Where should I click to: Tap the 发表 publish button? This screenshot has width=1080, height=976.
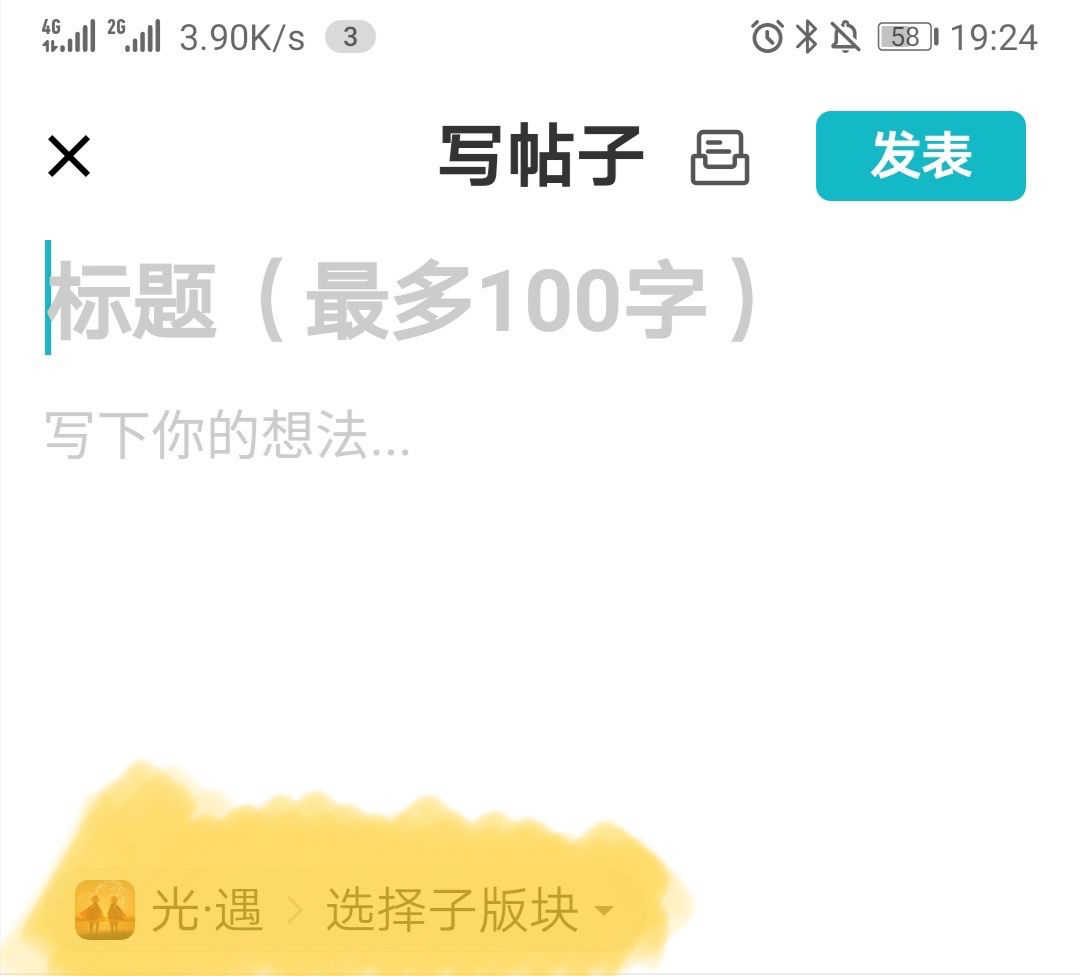point(921,156)
